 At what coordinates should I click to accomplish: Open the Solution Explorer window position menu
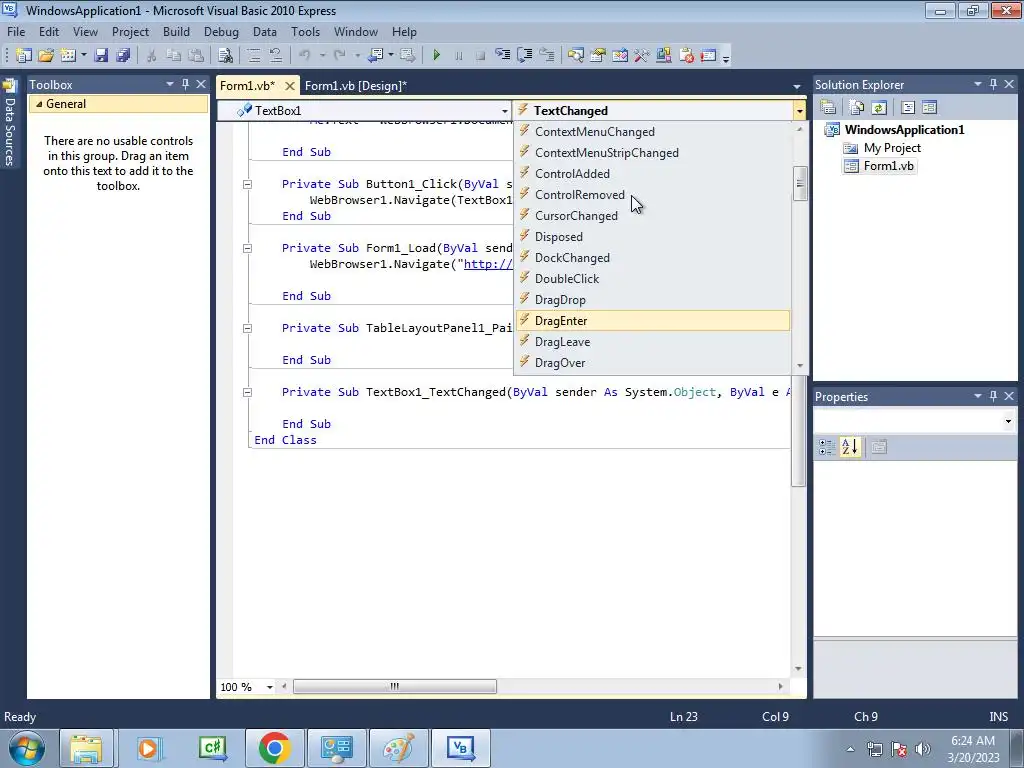[978, 84]
